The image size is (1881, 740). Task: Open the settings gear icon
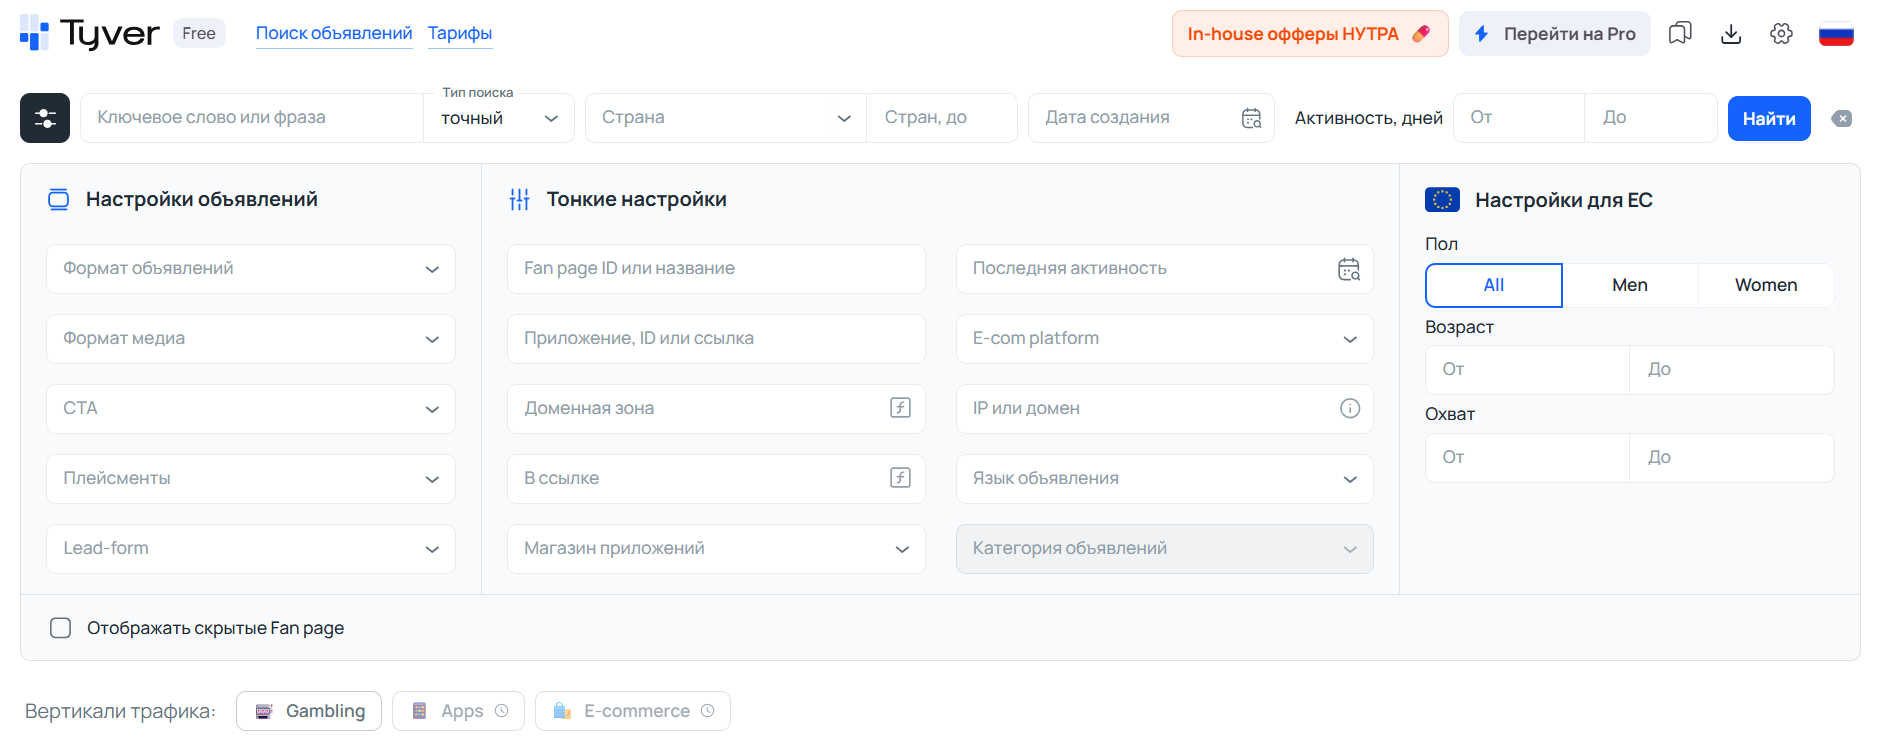coord(1781,34)
